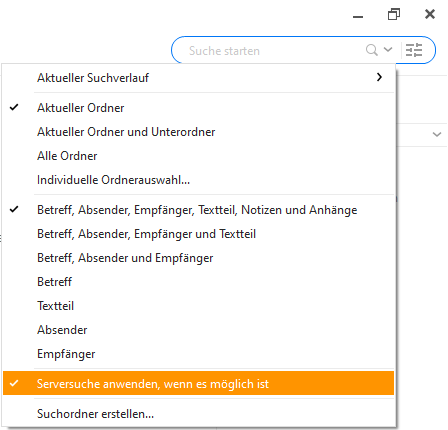Select Betreff, Absender, Empfänger und Textteil
Image resolution: width=448 pixels, height=430 pixels.
coord(198,234)
